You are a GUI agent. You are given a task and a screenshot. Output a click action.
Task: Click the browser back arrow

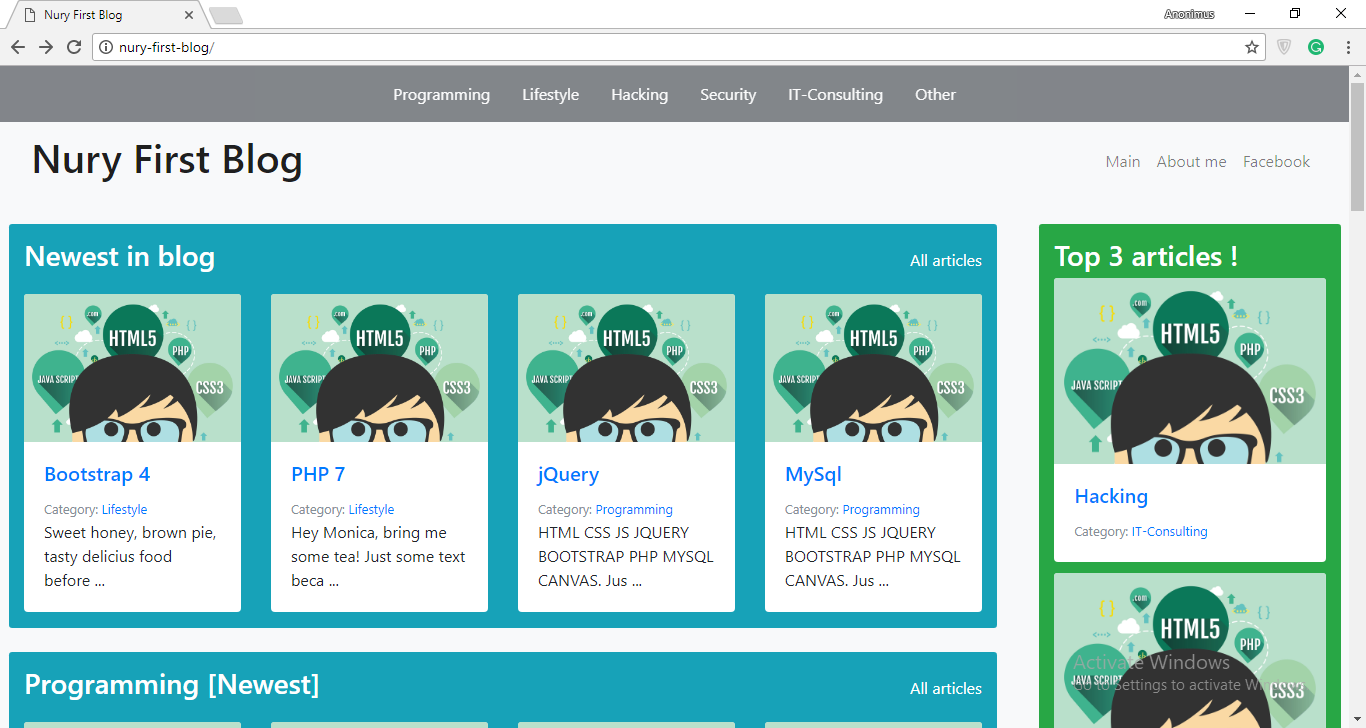click(18, 47)
